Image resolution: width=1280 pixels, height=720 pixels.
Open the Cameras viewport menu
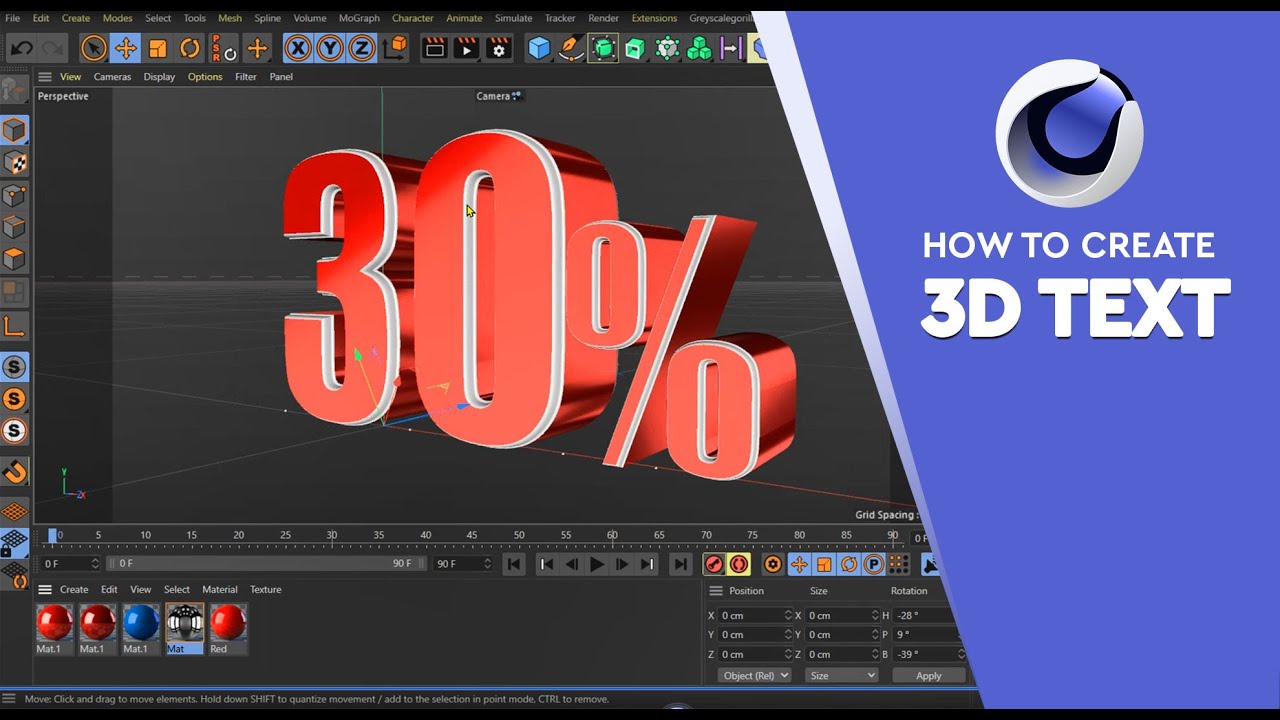[x=112, y=76]
